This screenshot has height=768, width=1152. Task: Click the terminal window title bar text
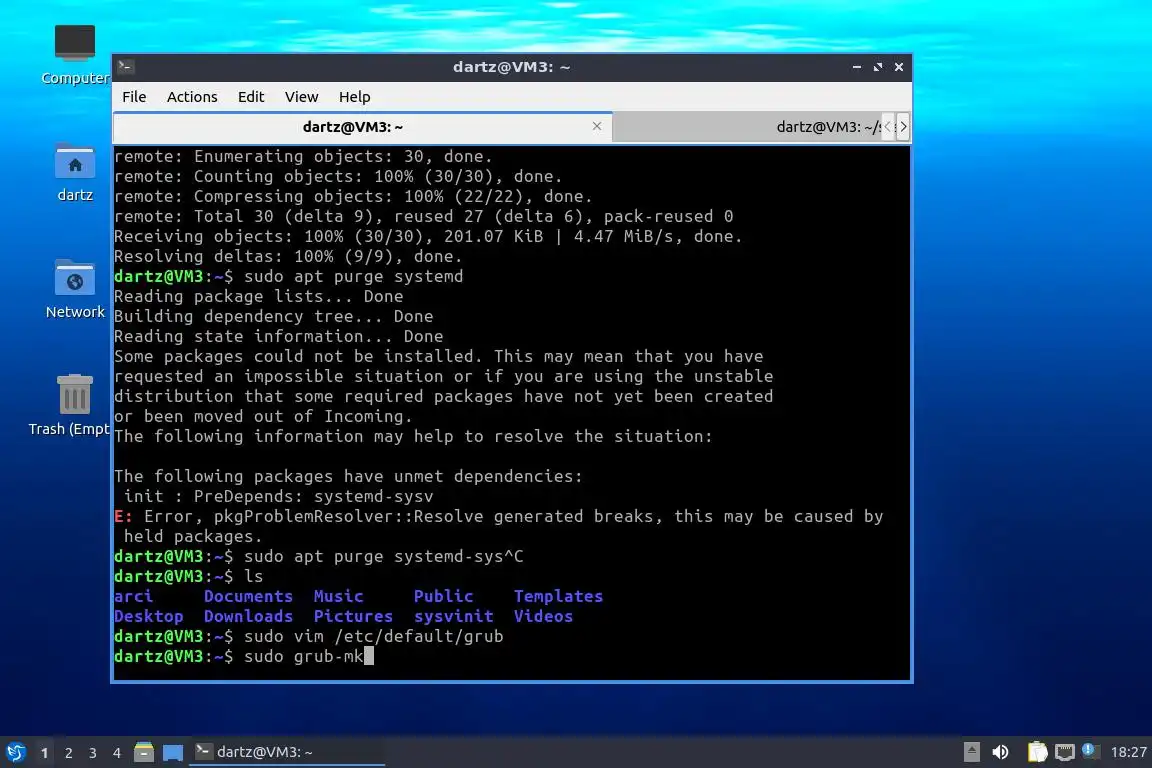[x=511, y=67]
